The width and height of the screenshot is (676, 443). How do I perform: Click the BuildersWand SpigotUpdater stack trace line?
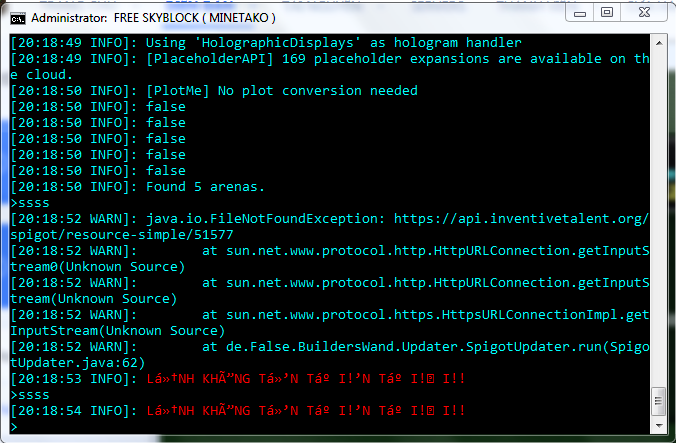[x=420, y=347]
